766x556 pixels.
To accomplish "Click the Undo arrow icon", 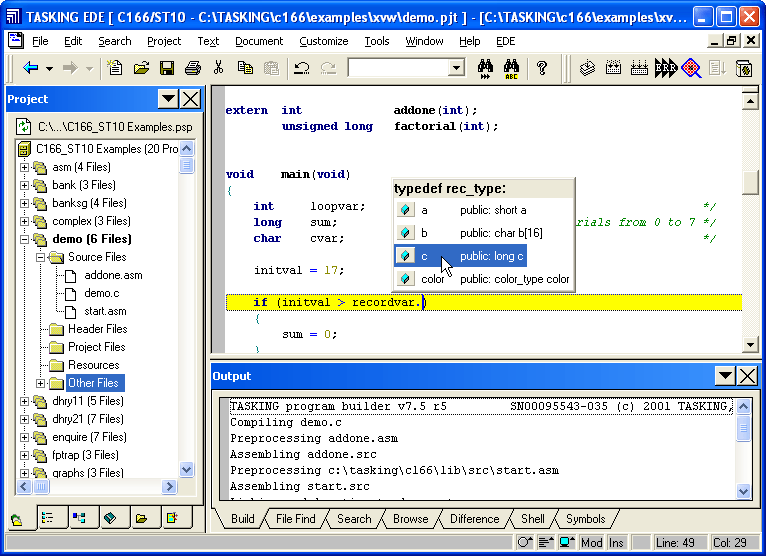I will coord(301,68).
